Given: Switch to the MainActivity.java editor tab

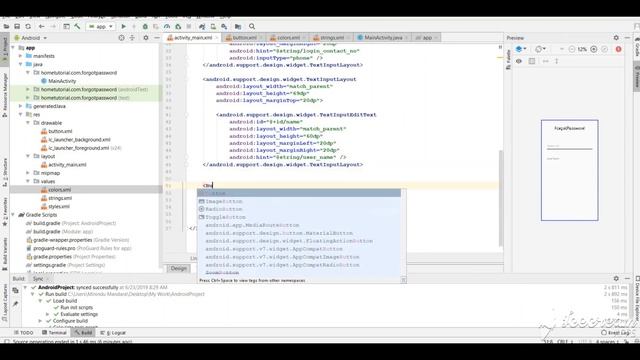Looking at the screenshot, I should pyautogui.click(x=382, y=38).
